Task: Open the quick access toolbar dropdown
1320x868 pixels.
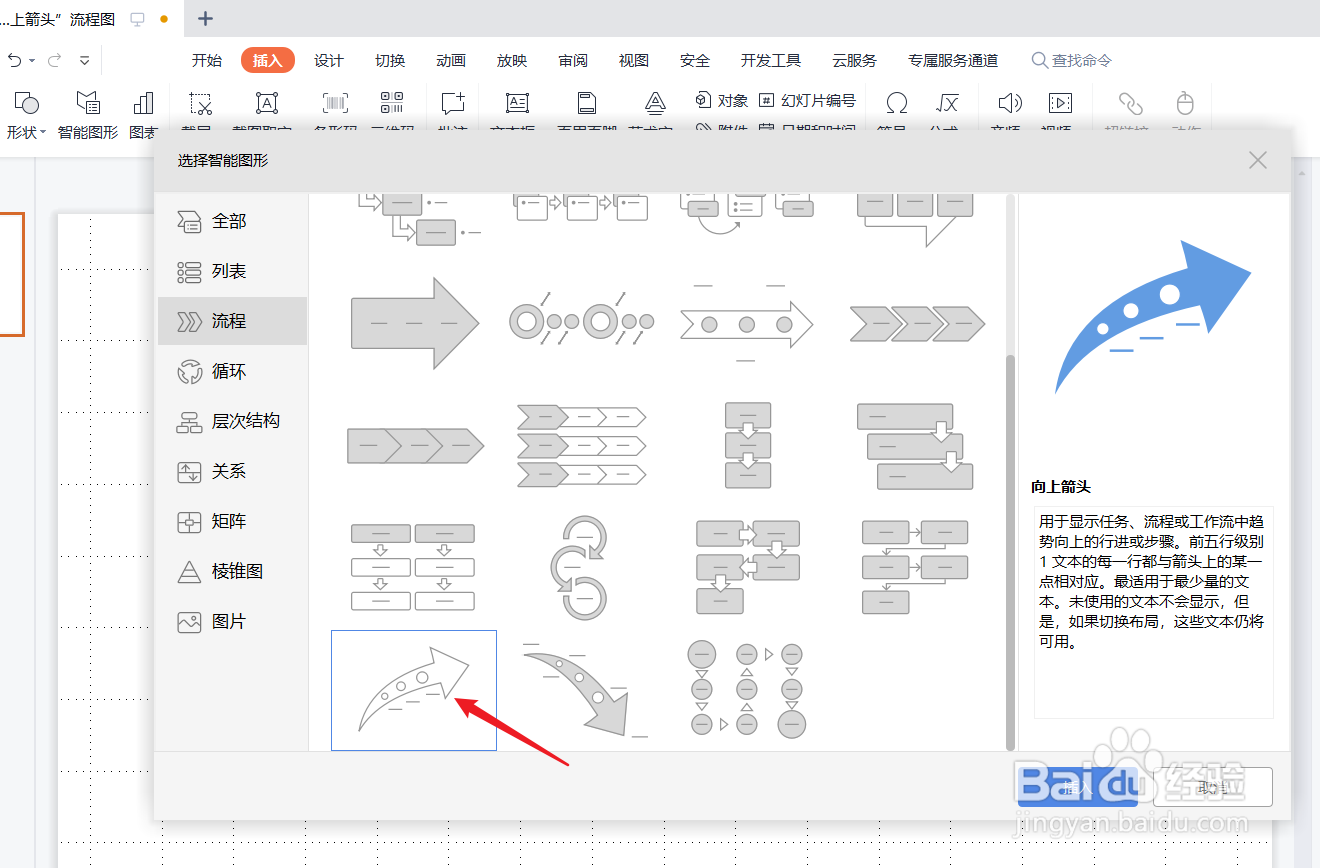Action: [84, 60]
